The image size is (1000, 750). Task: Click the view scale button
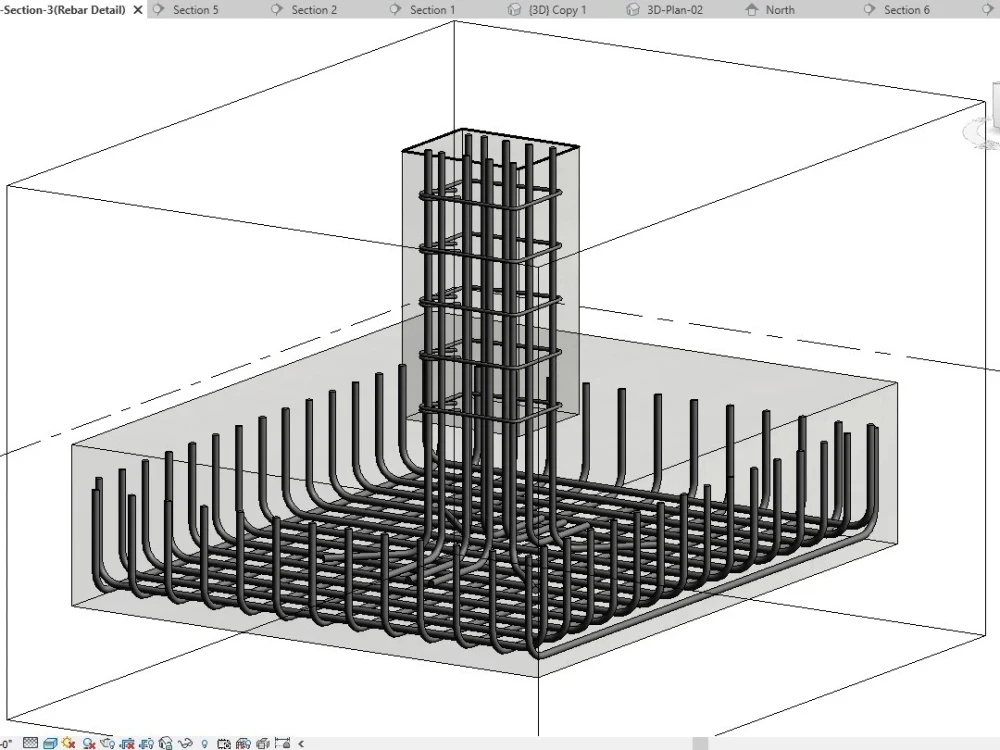[x=8, y=742]
